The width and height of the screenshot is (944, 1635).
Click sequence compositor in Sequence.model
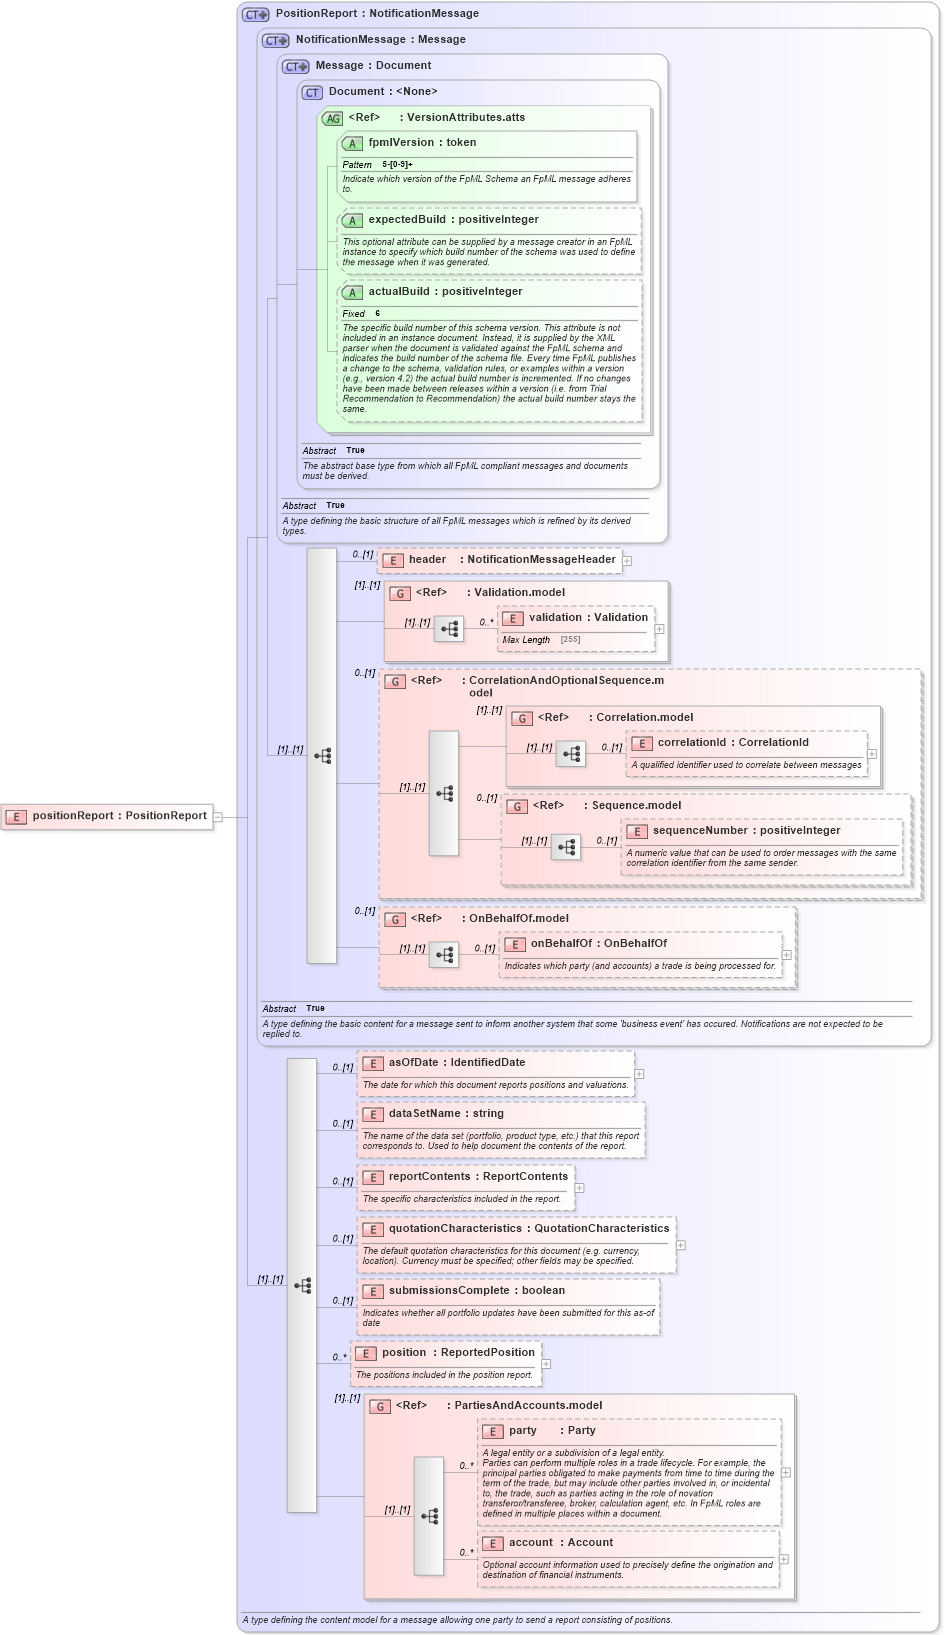coord(566,847)
